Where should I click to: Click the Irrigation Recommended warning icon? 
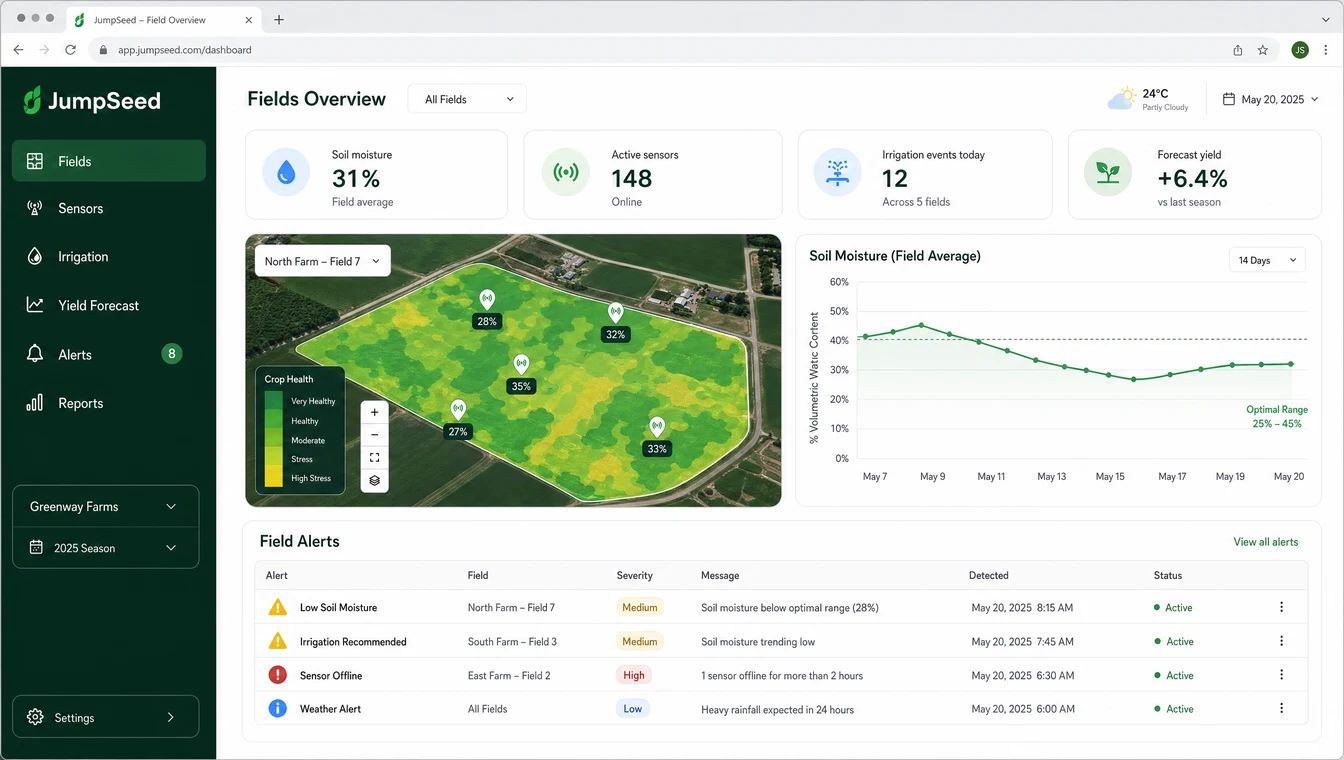coord(277,641)
